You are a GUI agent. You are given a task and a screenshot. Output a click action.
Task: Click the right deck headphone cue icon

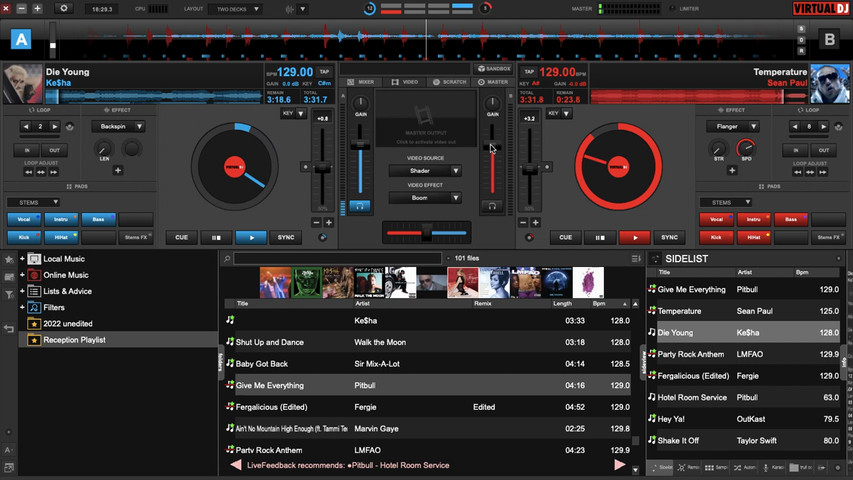tap(492, 206)
